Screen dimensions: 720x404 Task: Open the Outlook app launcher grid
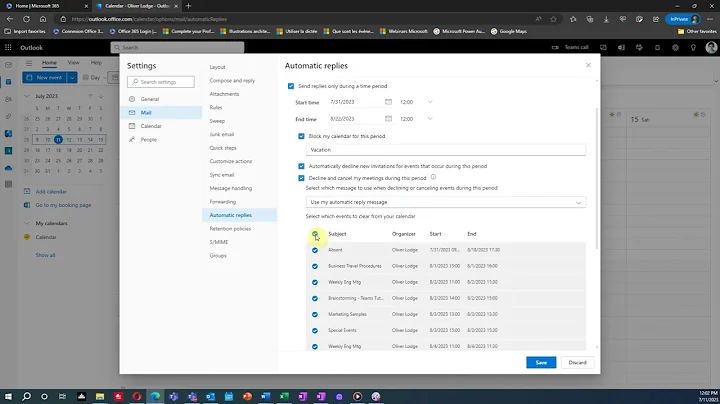pos(8,47)
